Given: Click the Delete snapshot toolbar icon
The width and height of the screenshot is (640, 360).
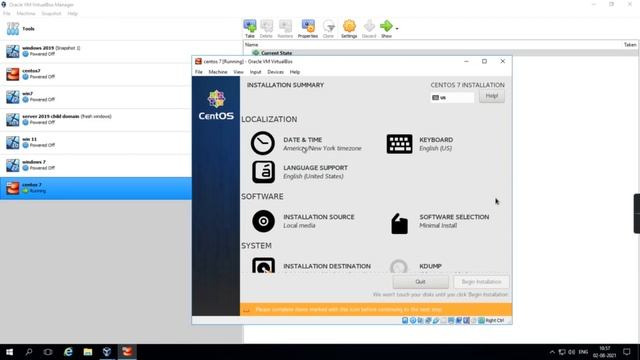Looking at the screenshot, I should point(266,29).
